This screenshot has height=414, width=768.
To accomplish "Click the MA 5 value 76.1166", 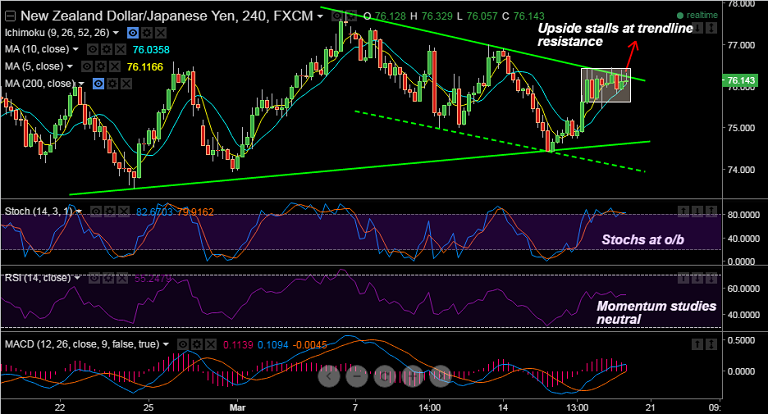I will 144,67.
